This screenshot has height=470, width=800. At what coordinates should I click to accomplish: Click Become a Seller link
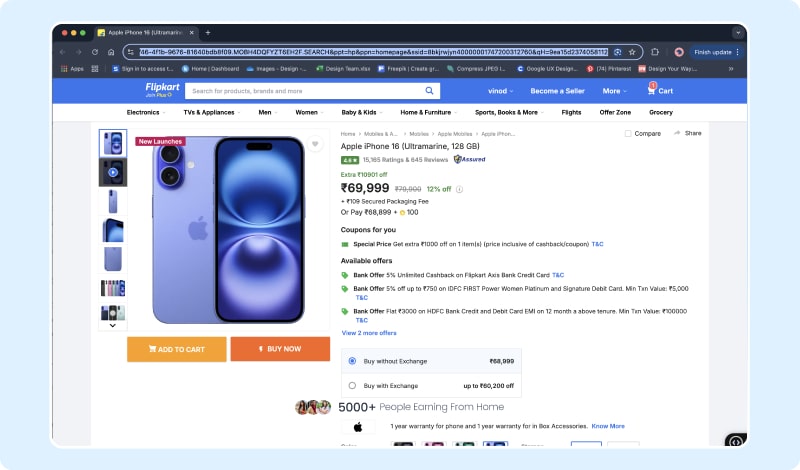coord(557,91)
